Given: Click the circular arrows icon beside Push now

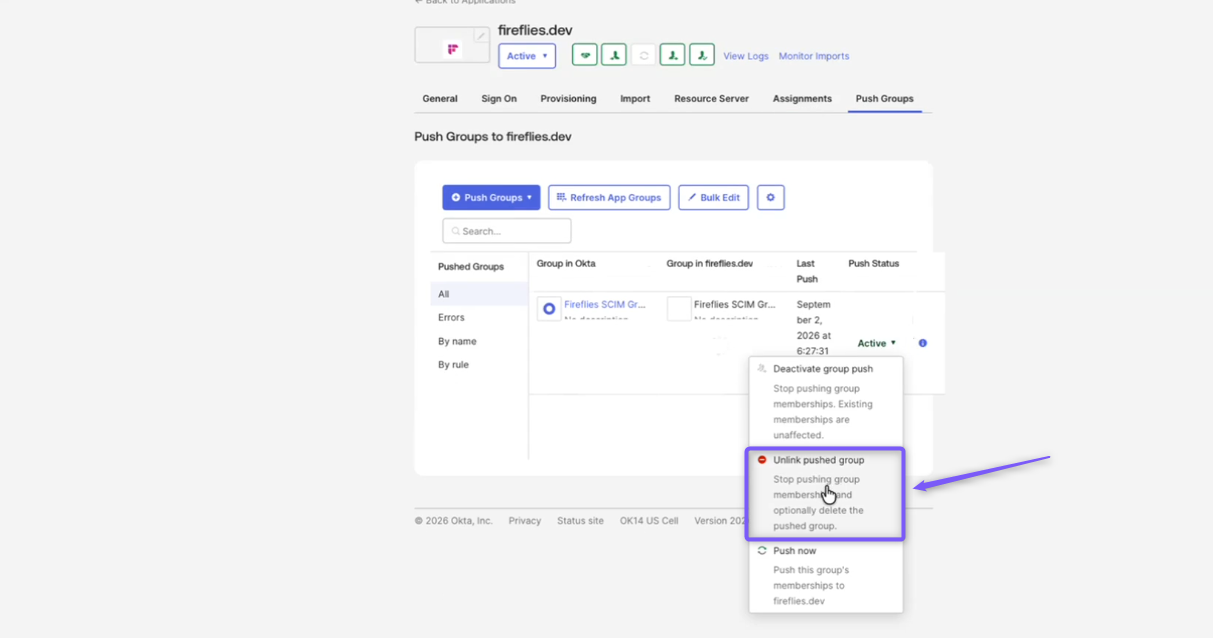Looking at the screenshot, I should coord(762,551).
